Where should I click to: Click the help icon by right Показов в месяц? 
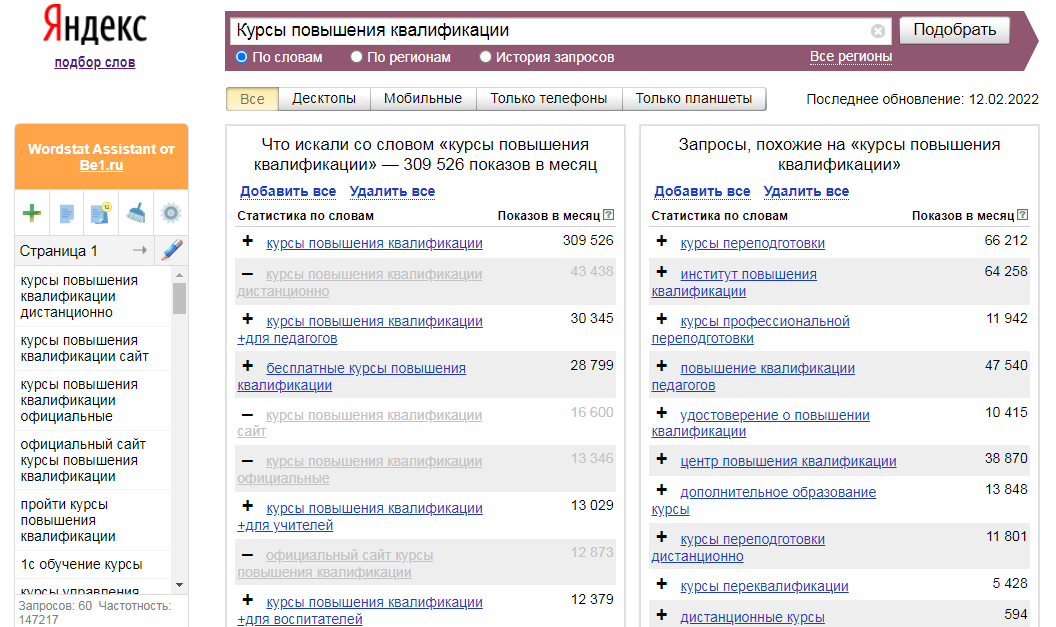coord(1023,215)
